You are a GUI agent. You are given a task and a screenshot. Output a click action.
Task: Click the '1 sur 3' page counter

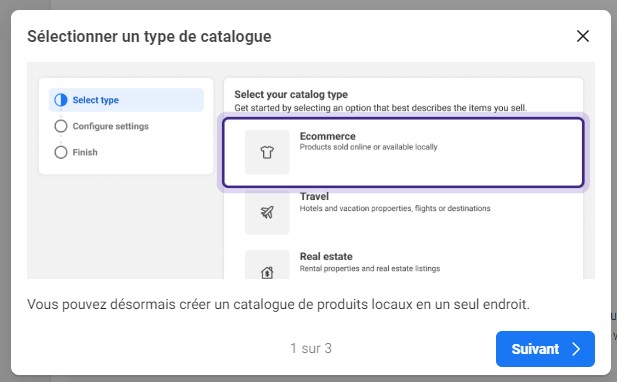pos(311,348)
